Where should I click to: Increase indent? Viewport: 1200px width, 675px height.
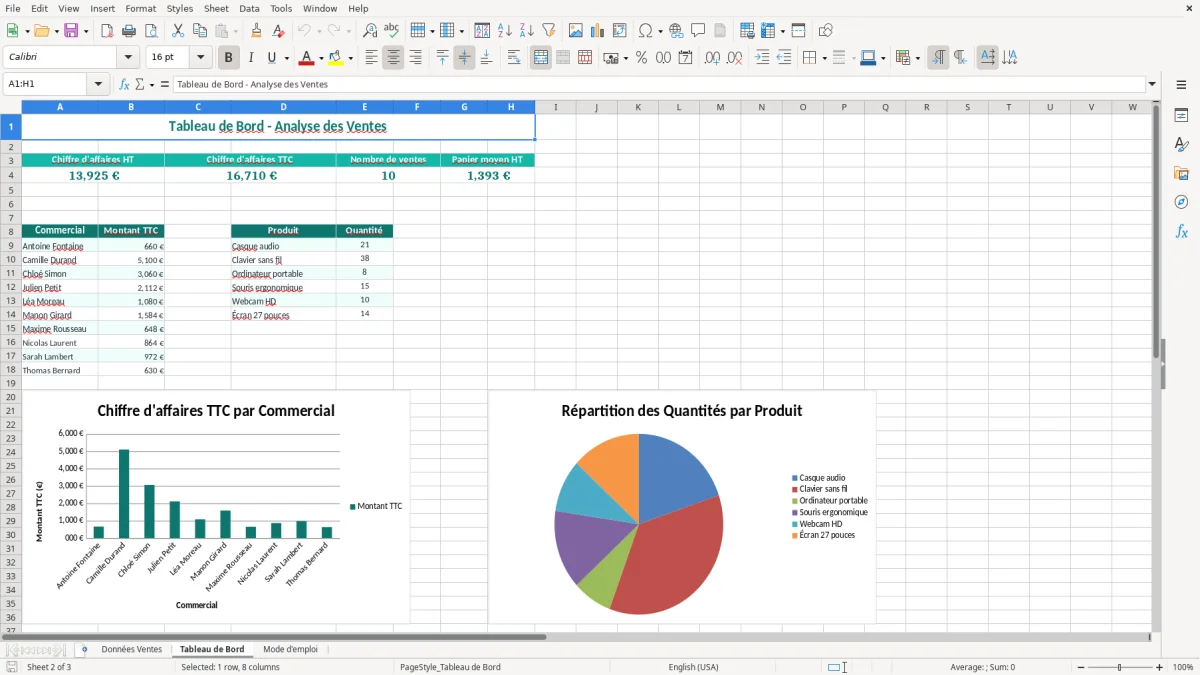(762, 58)
